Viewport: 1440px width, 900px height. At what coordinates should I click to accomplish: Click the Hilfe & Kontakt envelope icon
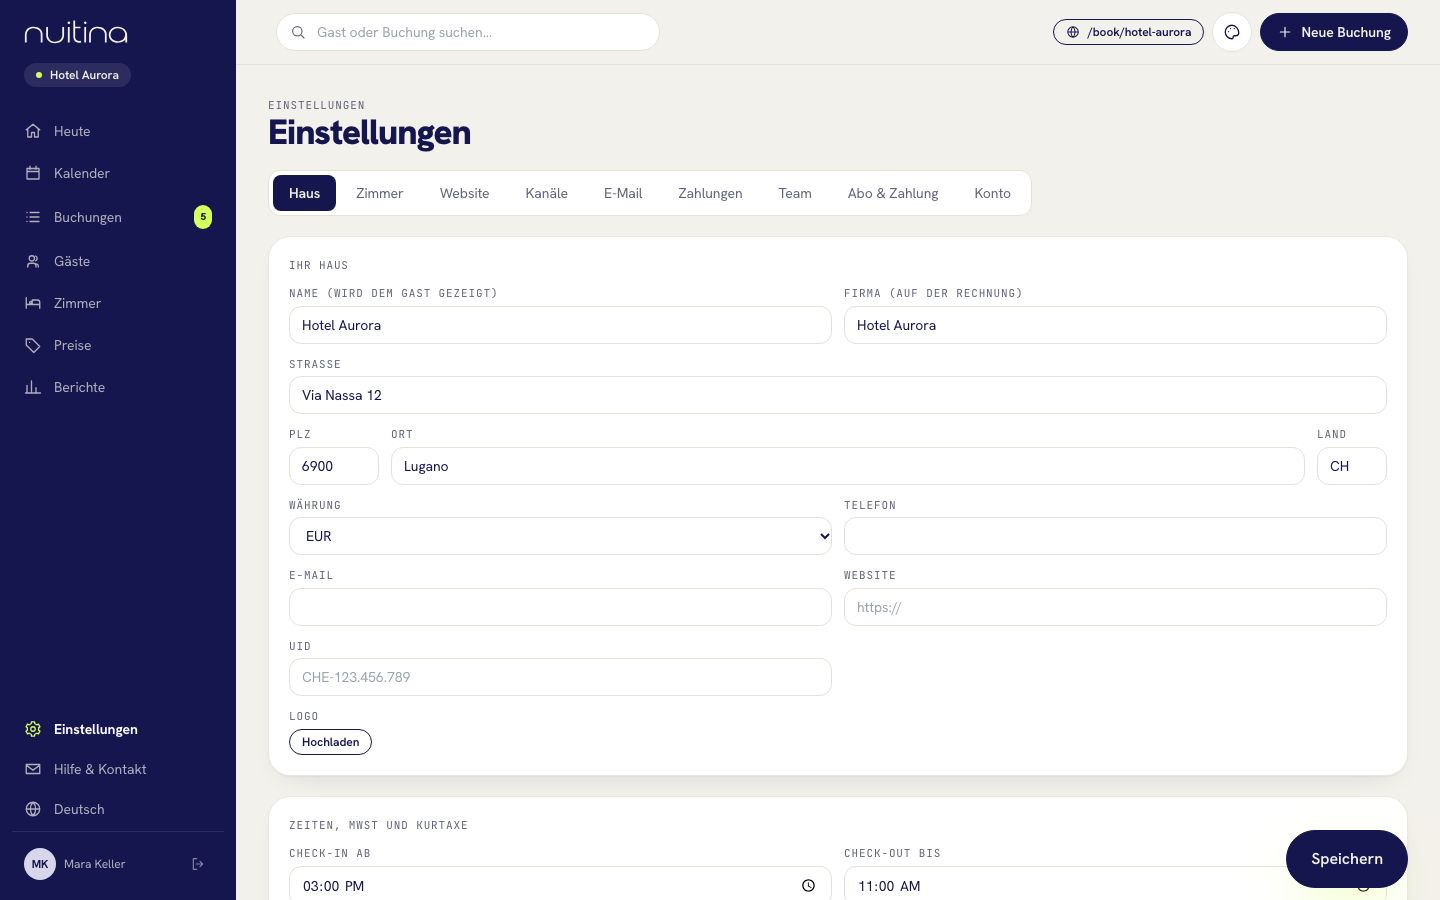click(33, 769)
